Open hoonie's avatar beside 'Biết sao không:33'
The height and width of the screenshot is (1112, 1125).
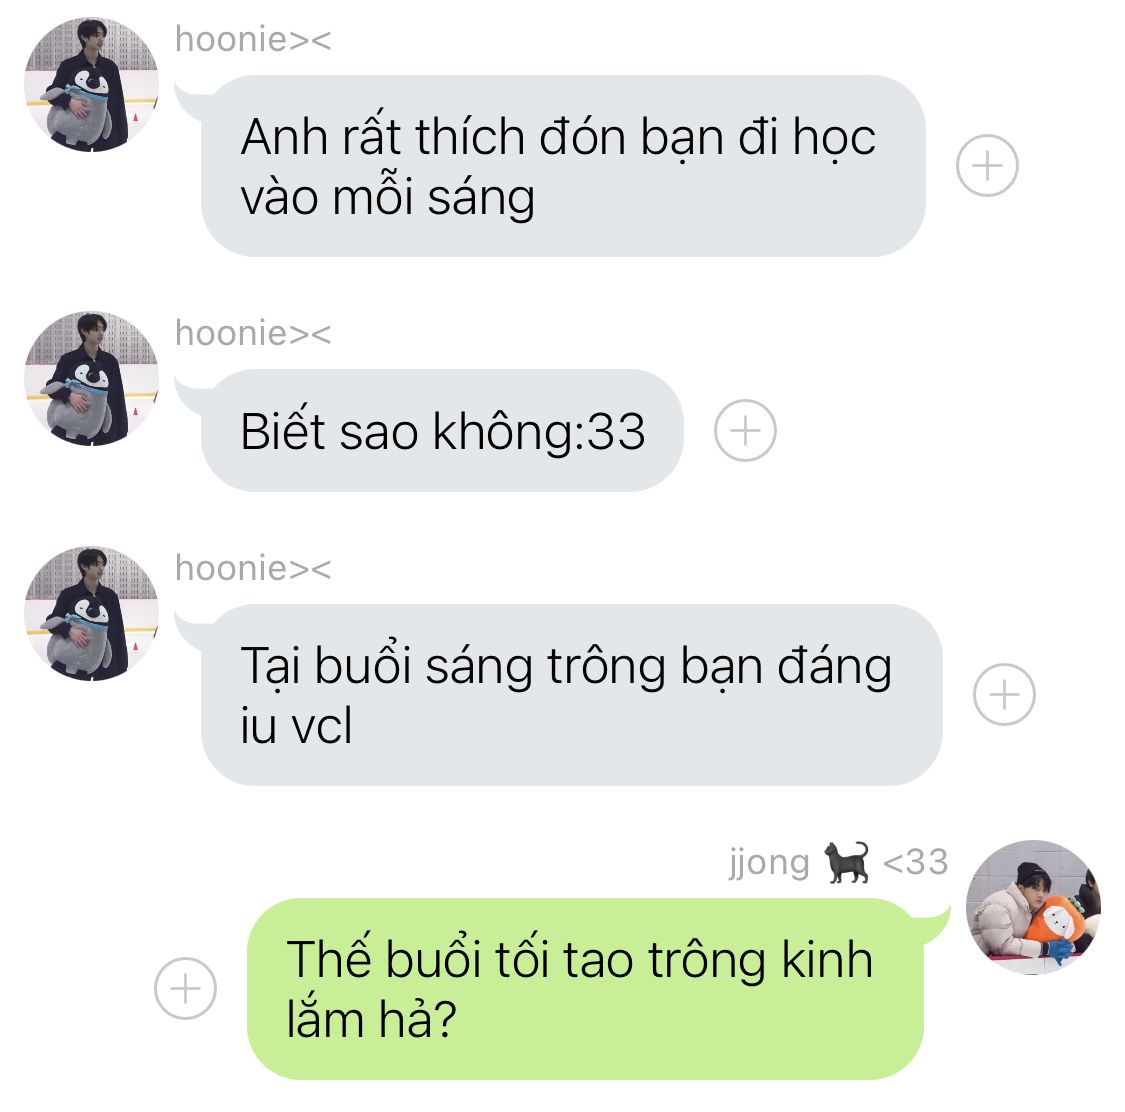(x=91, y=379)
